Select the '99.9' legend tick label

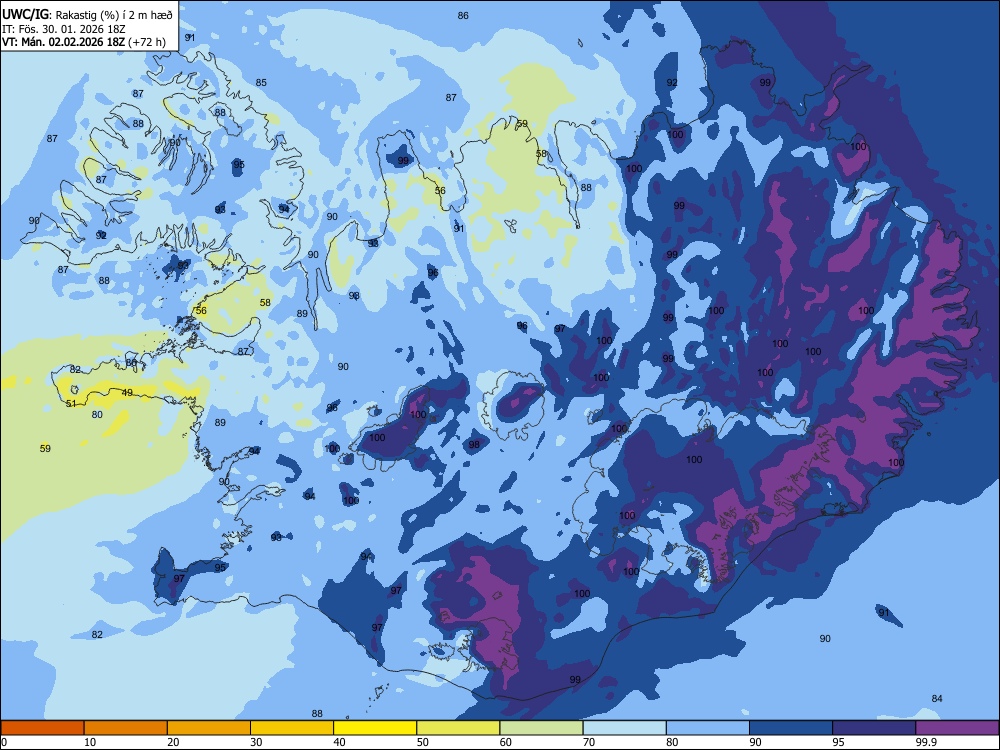(925, 742)
